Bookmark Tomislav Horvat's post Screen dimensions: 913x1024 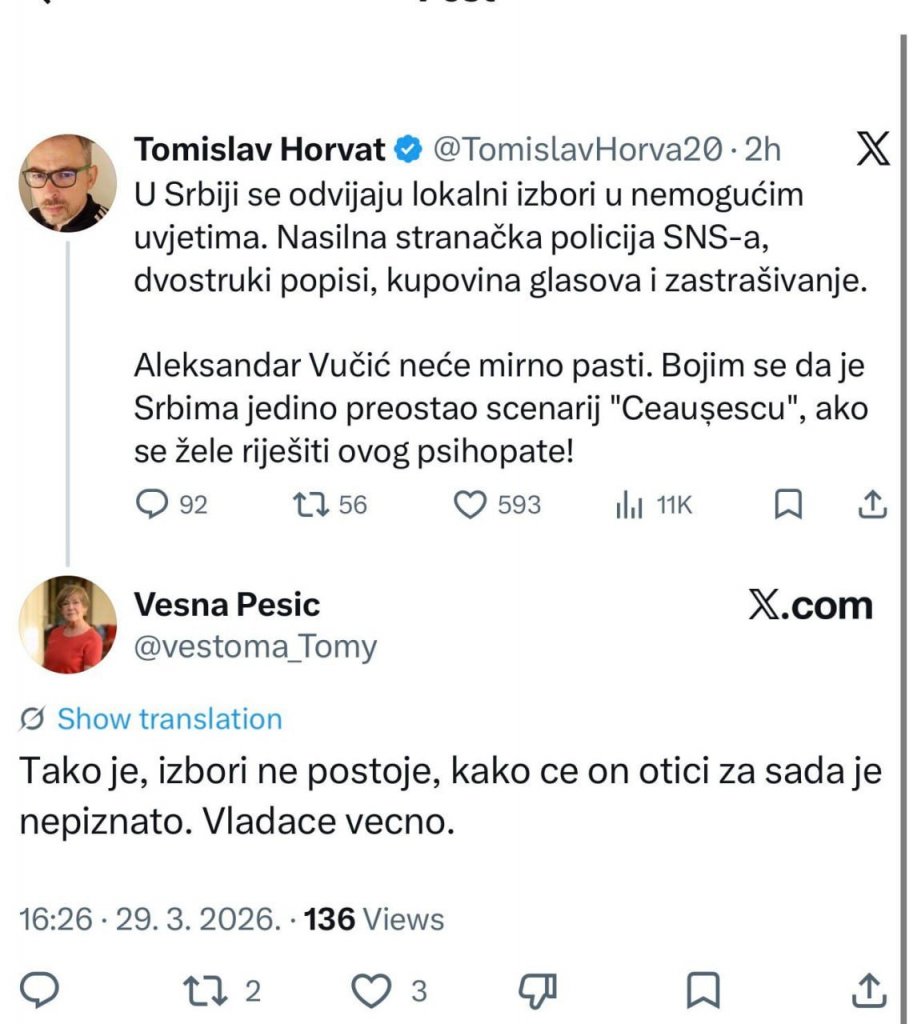tap(789, 505)
